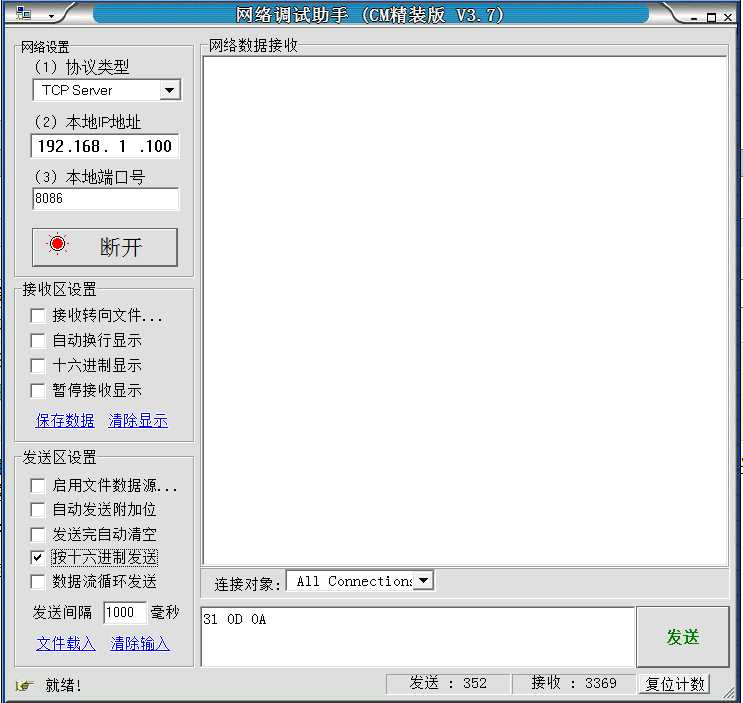Minimize the window

[695, 18]
